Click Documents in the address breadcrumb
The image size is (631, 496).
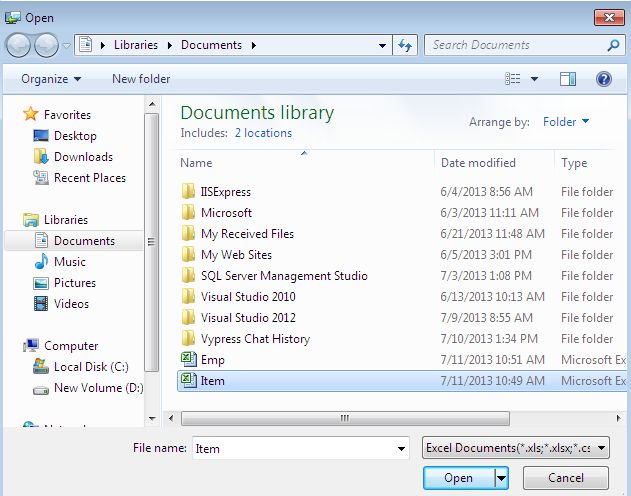[x=211, y=45]
